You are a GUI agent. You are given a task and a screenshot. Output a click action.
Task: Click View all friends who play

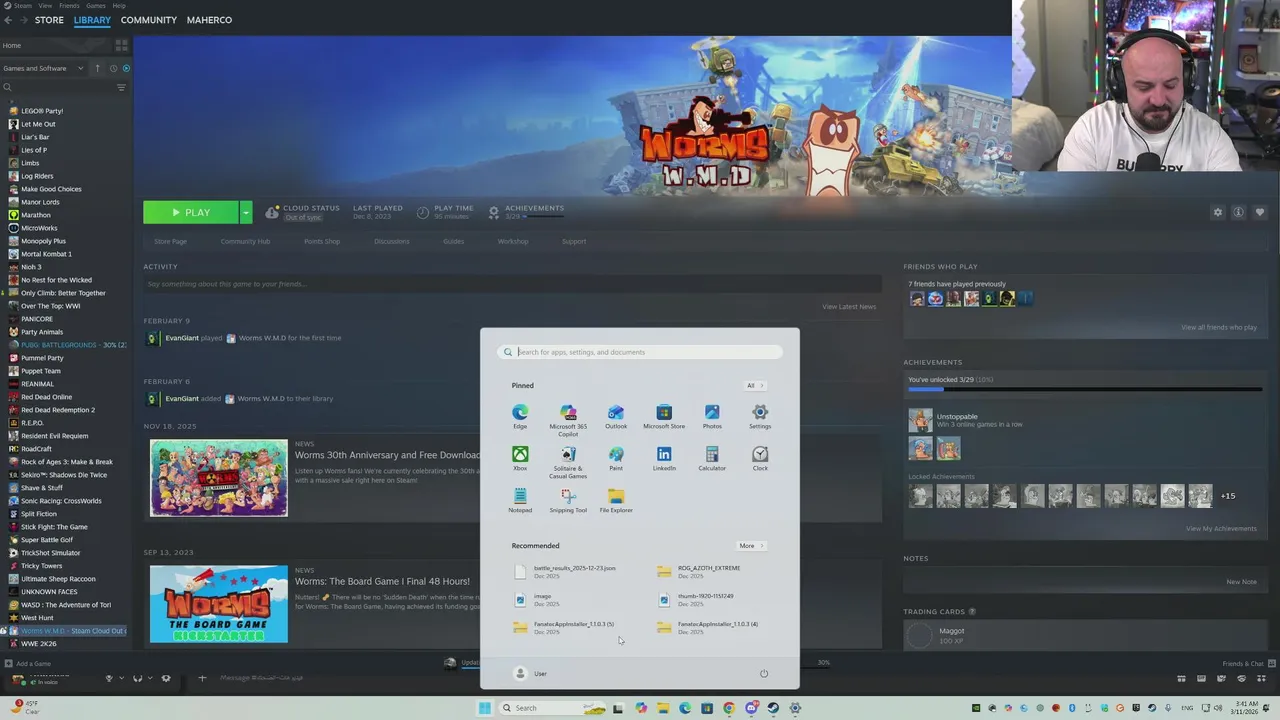(x=1219, y=327)
